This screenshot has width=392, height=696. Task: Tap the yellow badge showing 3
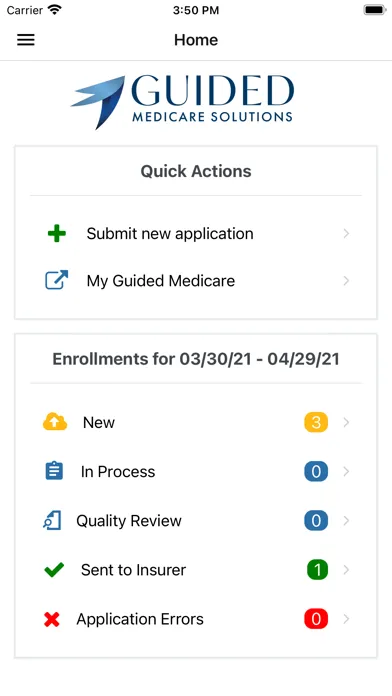(316, 422)
